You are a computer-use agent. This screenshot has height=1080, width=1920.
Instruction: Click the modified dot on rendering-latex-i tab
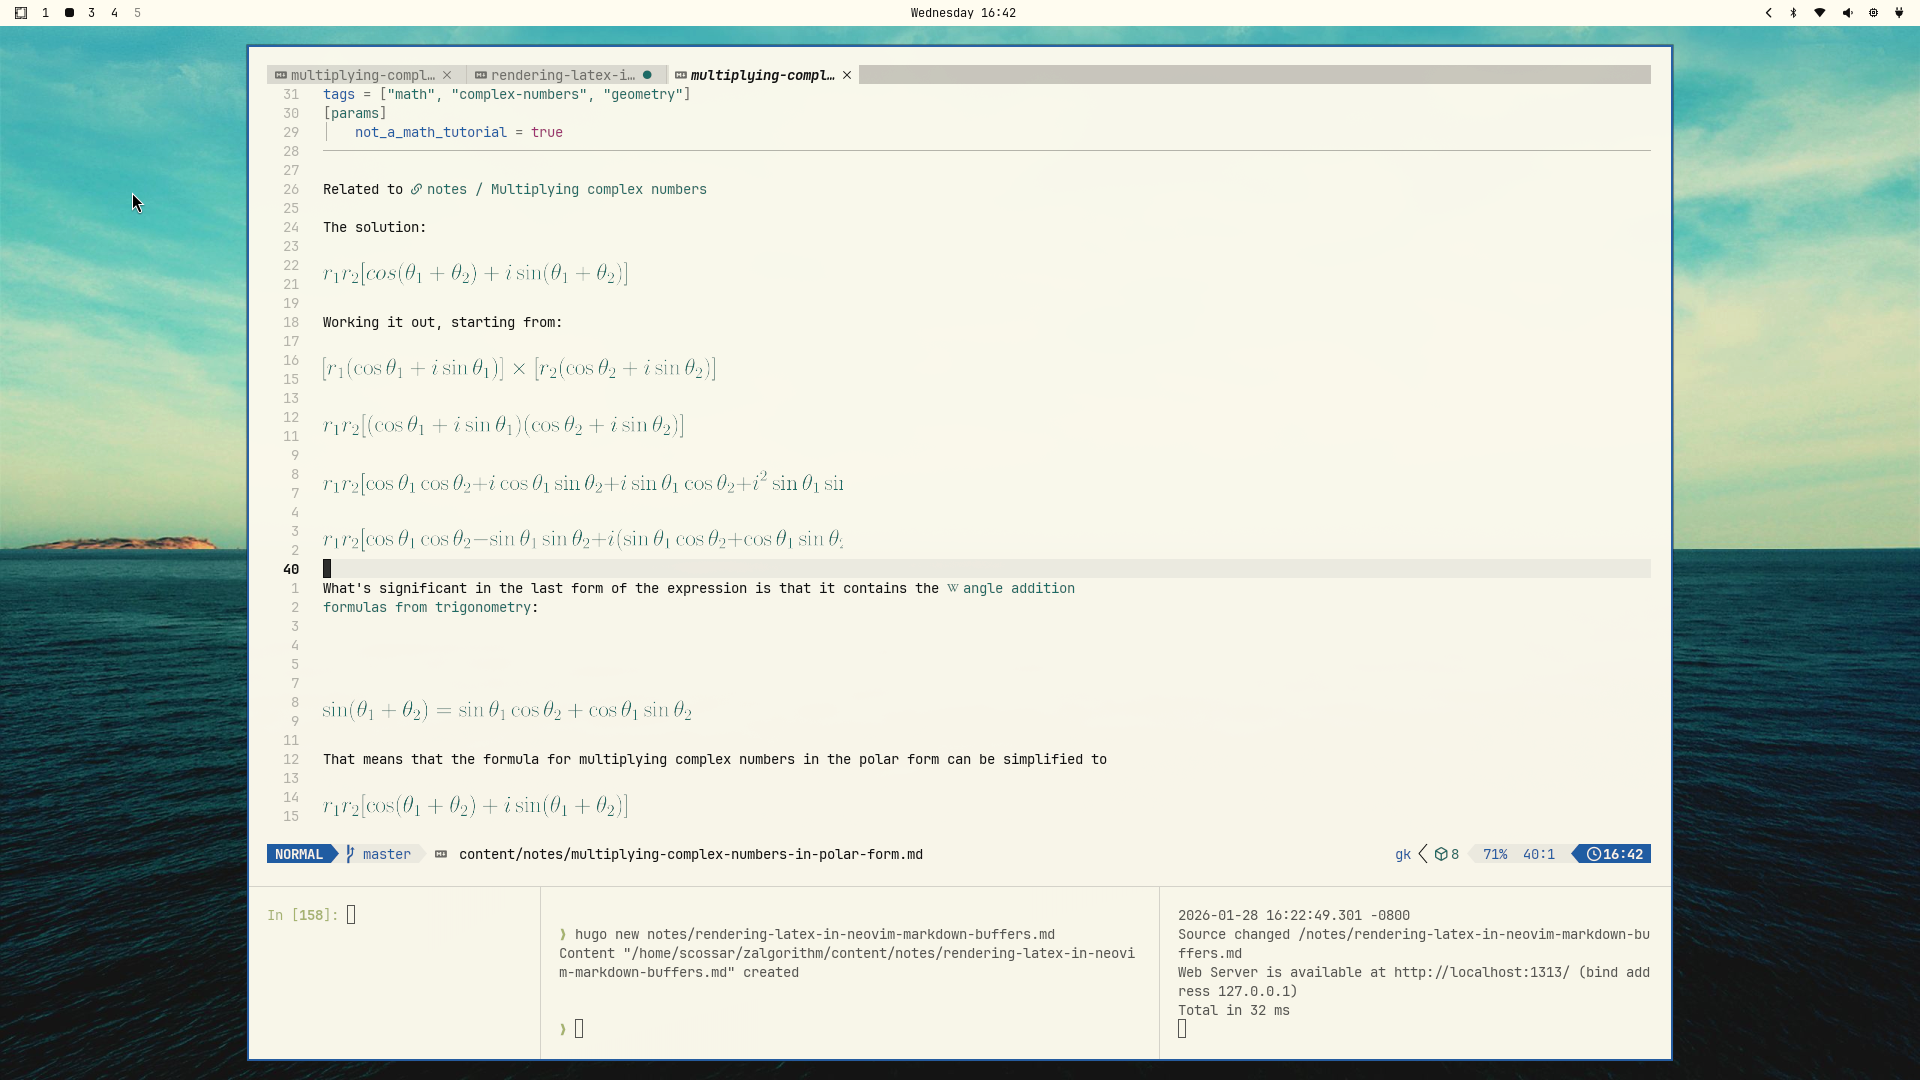click(x=651, y=75)
